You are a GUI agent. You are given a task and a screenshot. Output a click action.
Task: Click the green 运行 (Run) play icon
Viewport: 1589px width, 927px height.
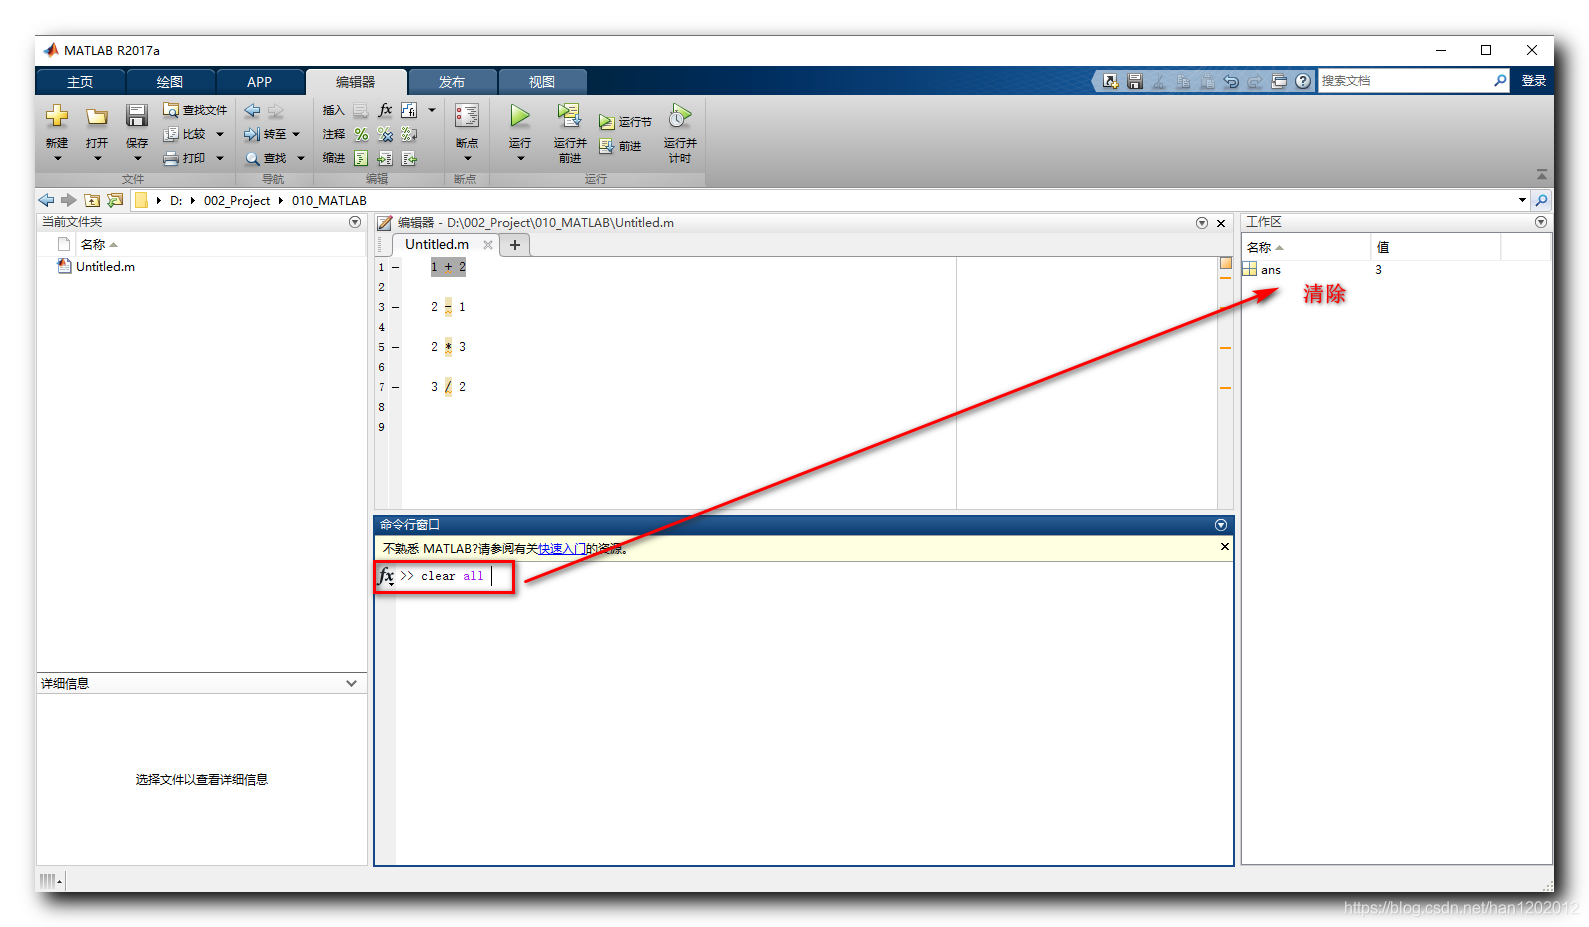click(520, 116)
